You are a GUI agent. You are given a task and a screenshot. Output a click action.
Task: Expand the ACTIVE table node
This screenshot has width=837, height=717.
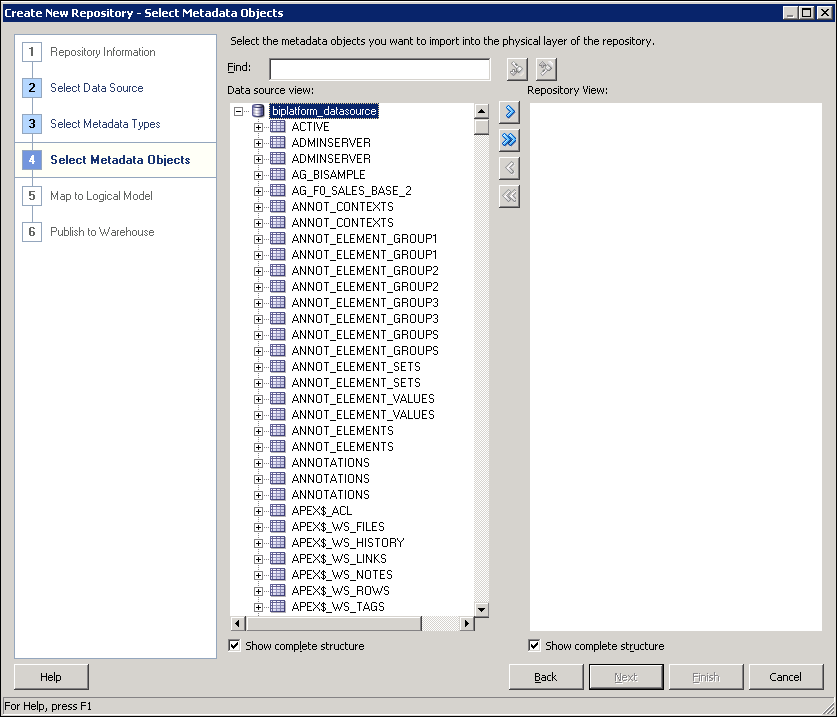coord(258,127)
